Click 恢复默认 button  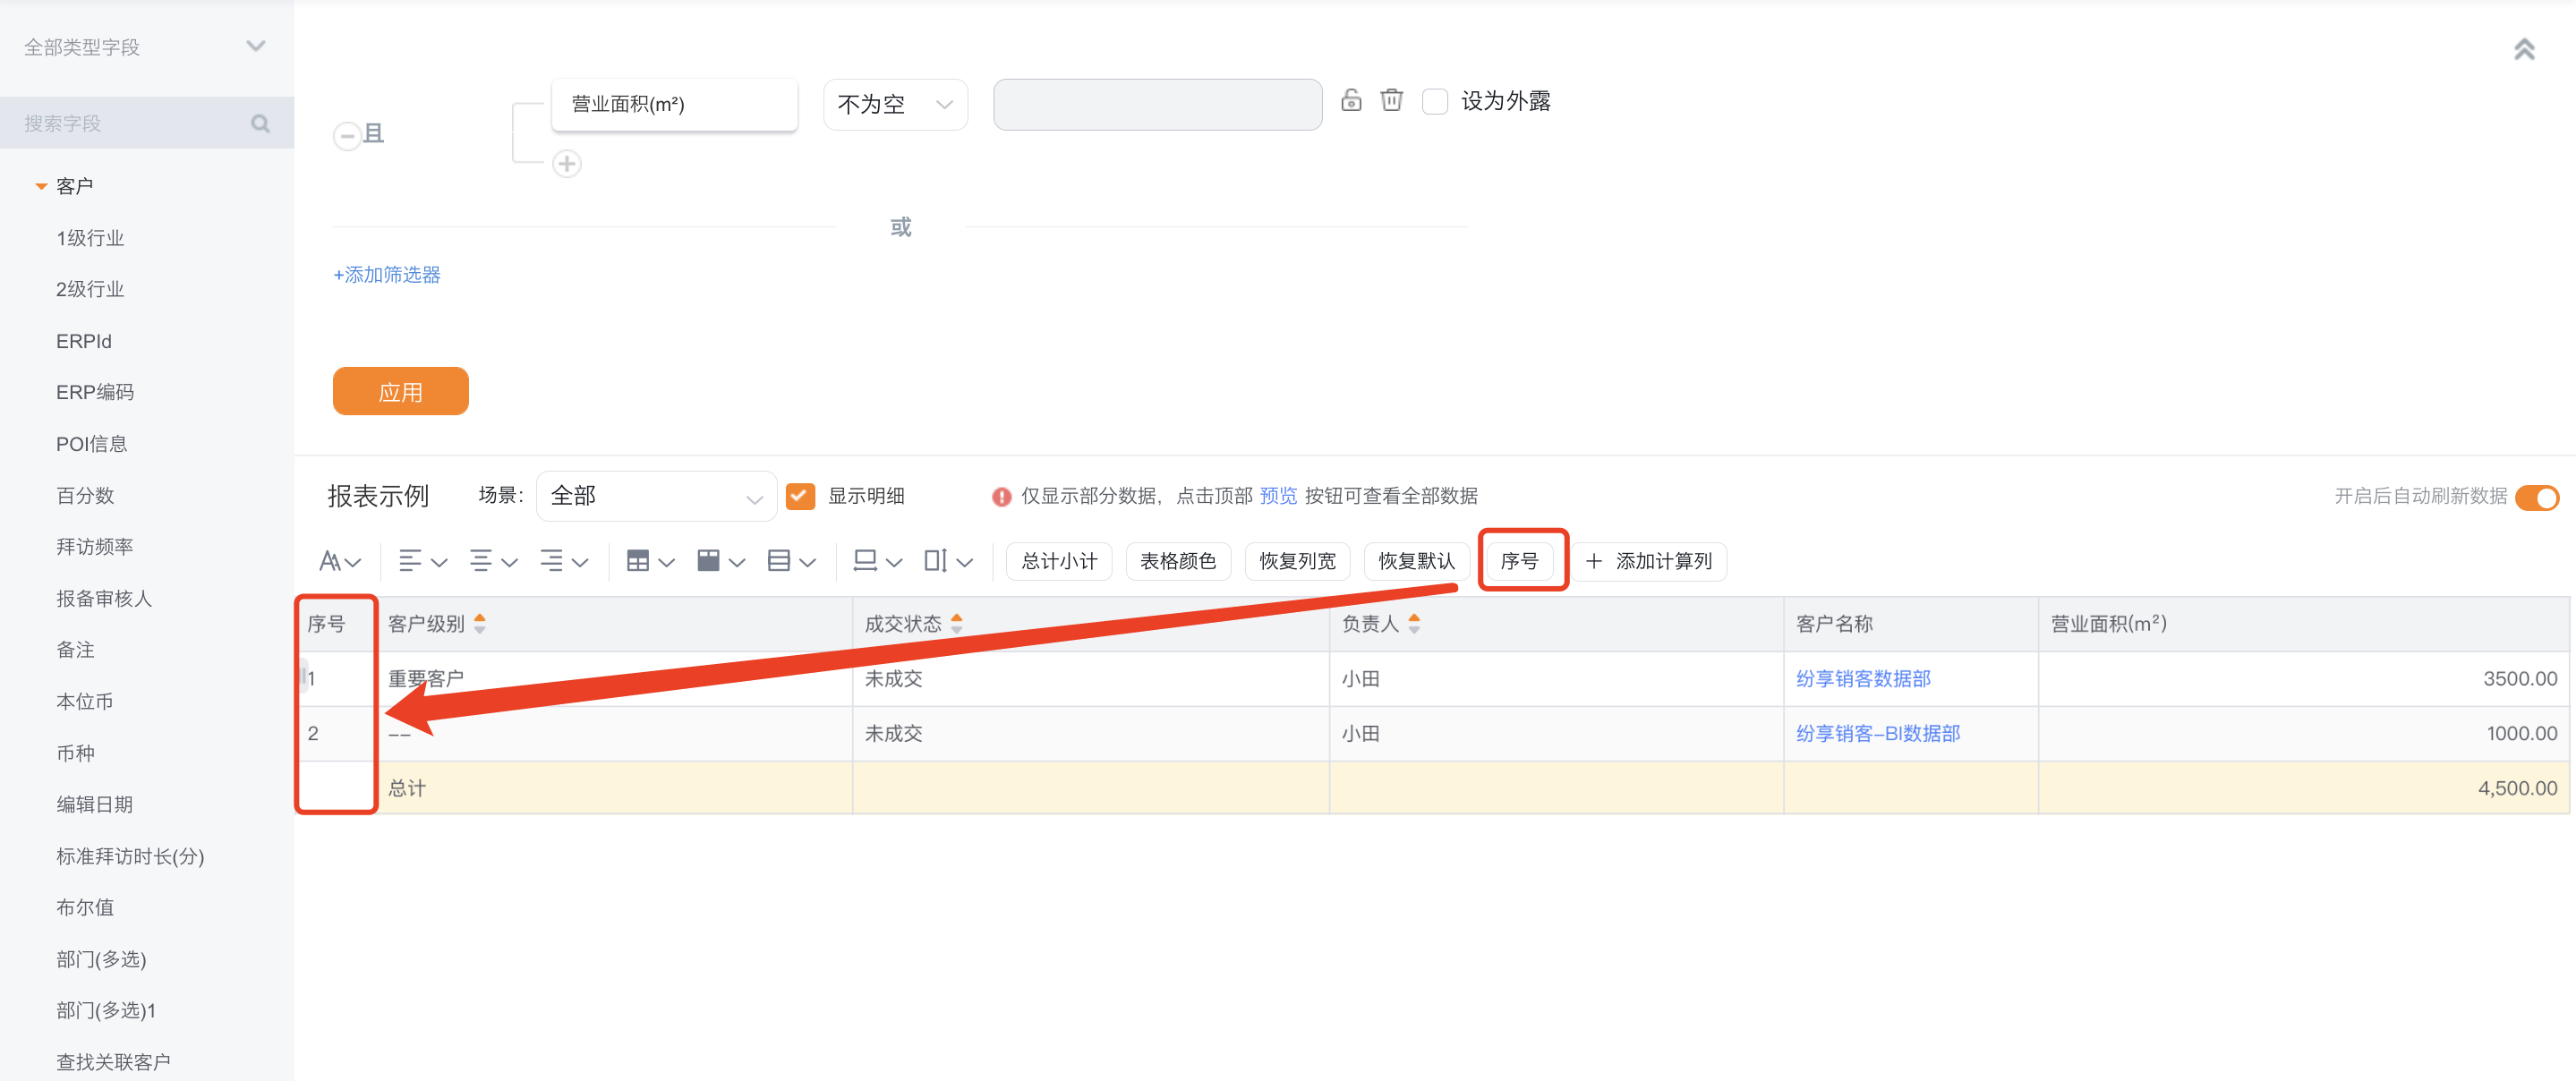[1417, 561]
